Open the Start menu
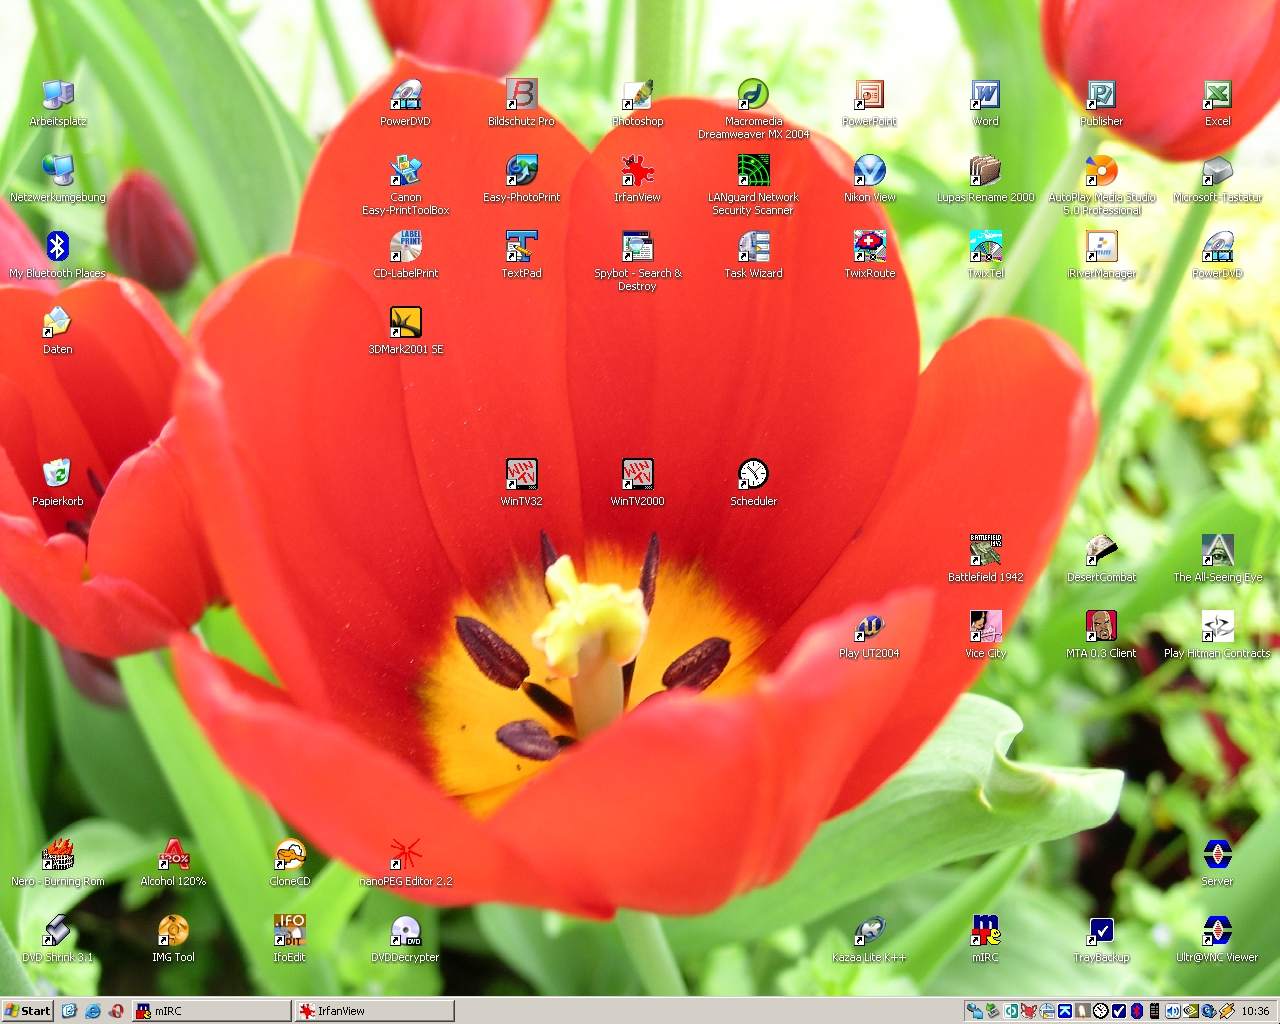This screenshot has width=1280, height=1024. 28,1011
